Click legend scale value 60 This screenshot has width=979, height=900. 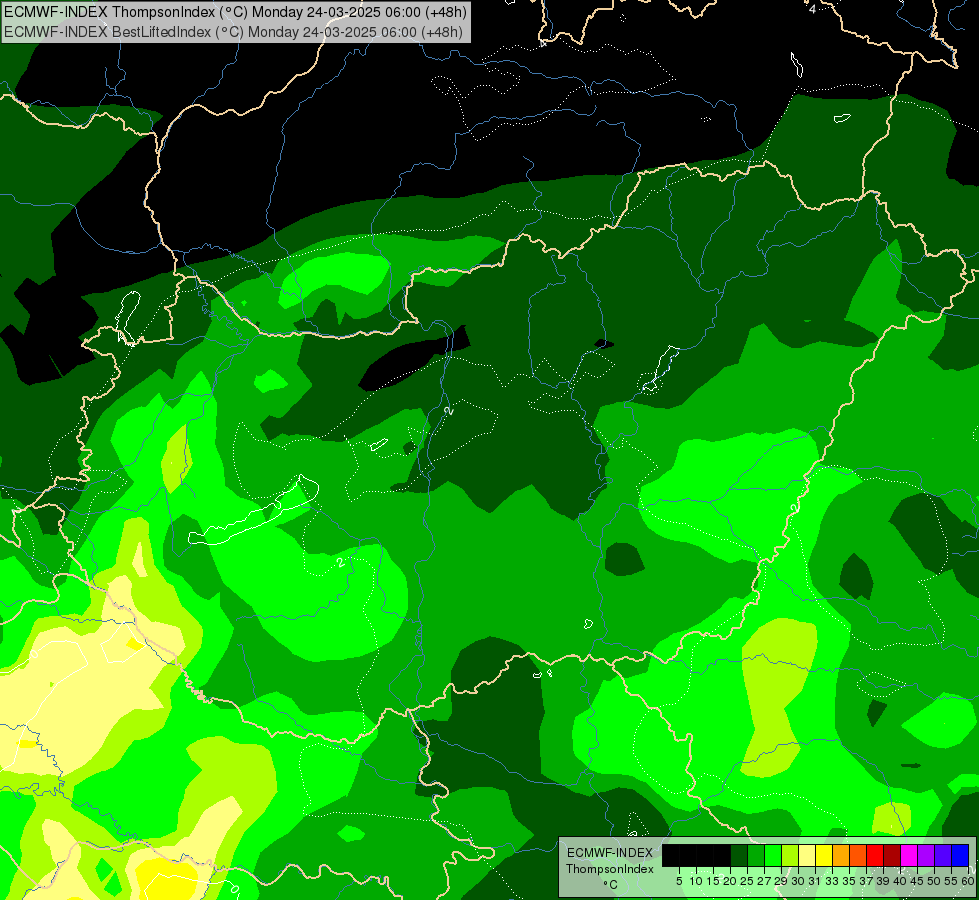968,881
